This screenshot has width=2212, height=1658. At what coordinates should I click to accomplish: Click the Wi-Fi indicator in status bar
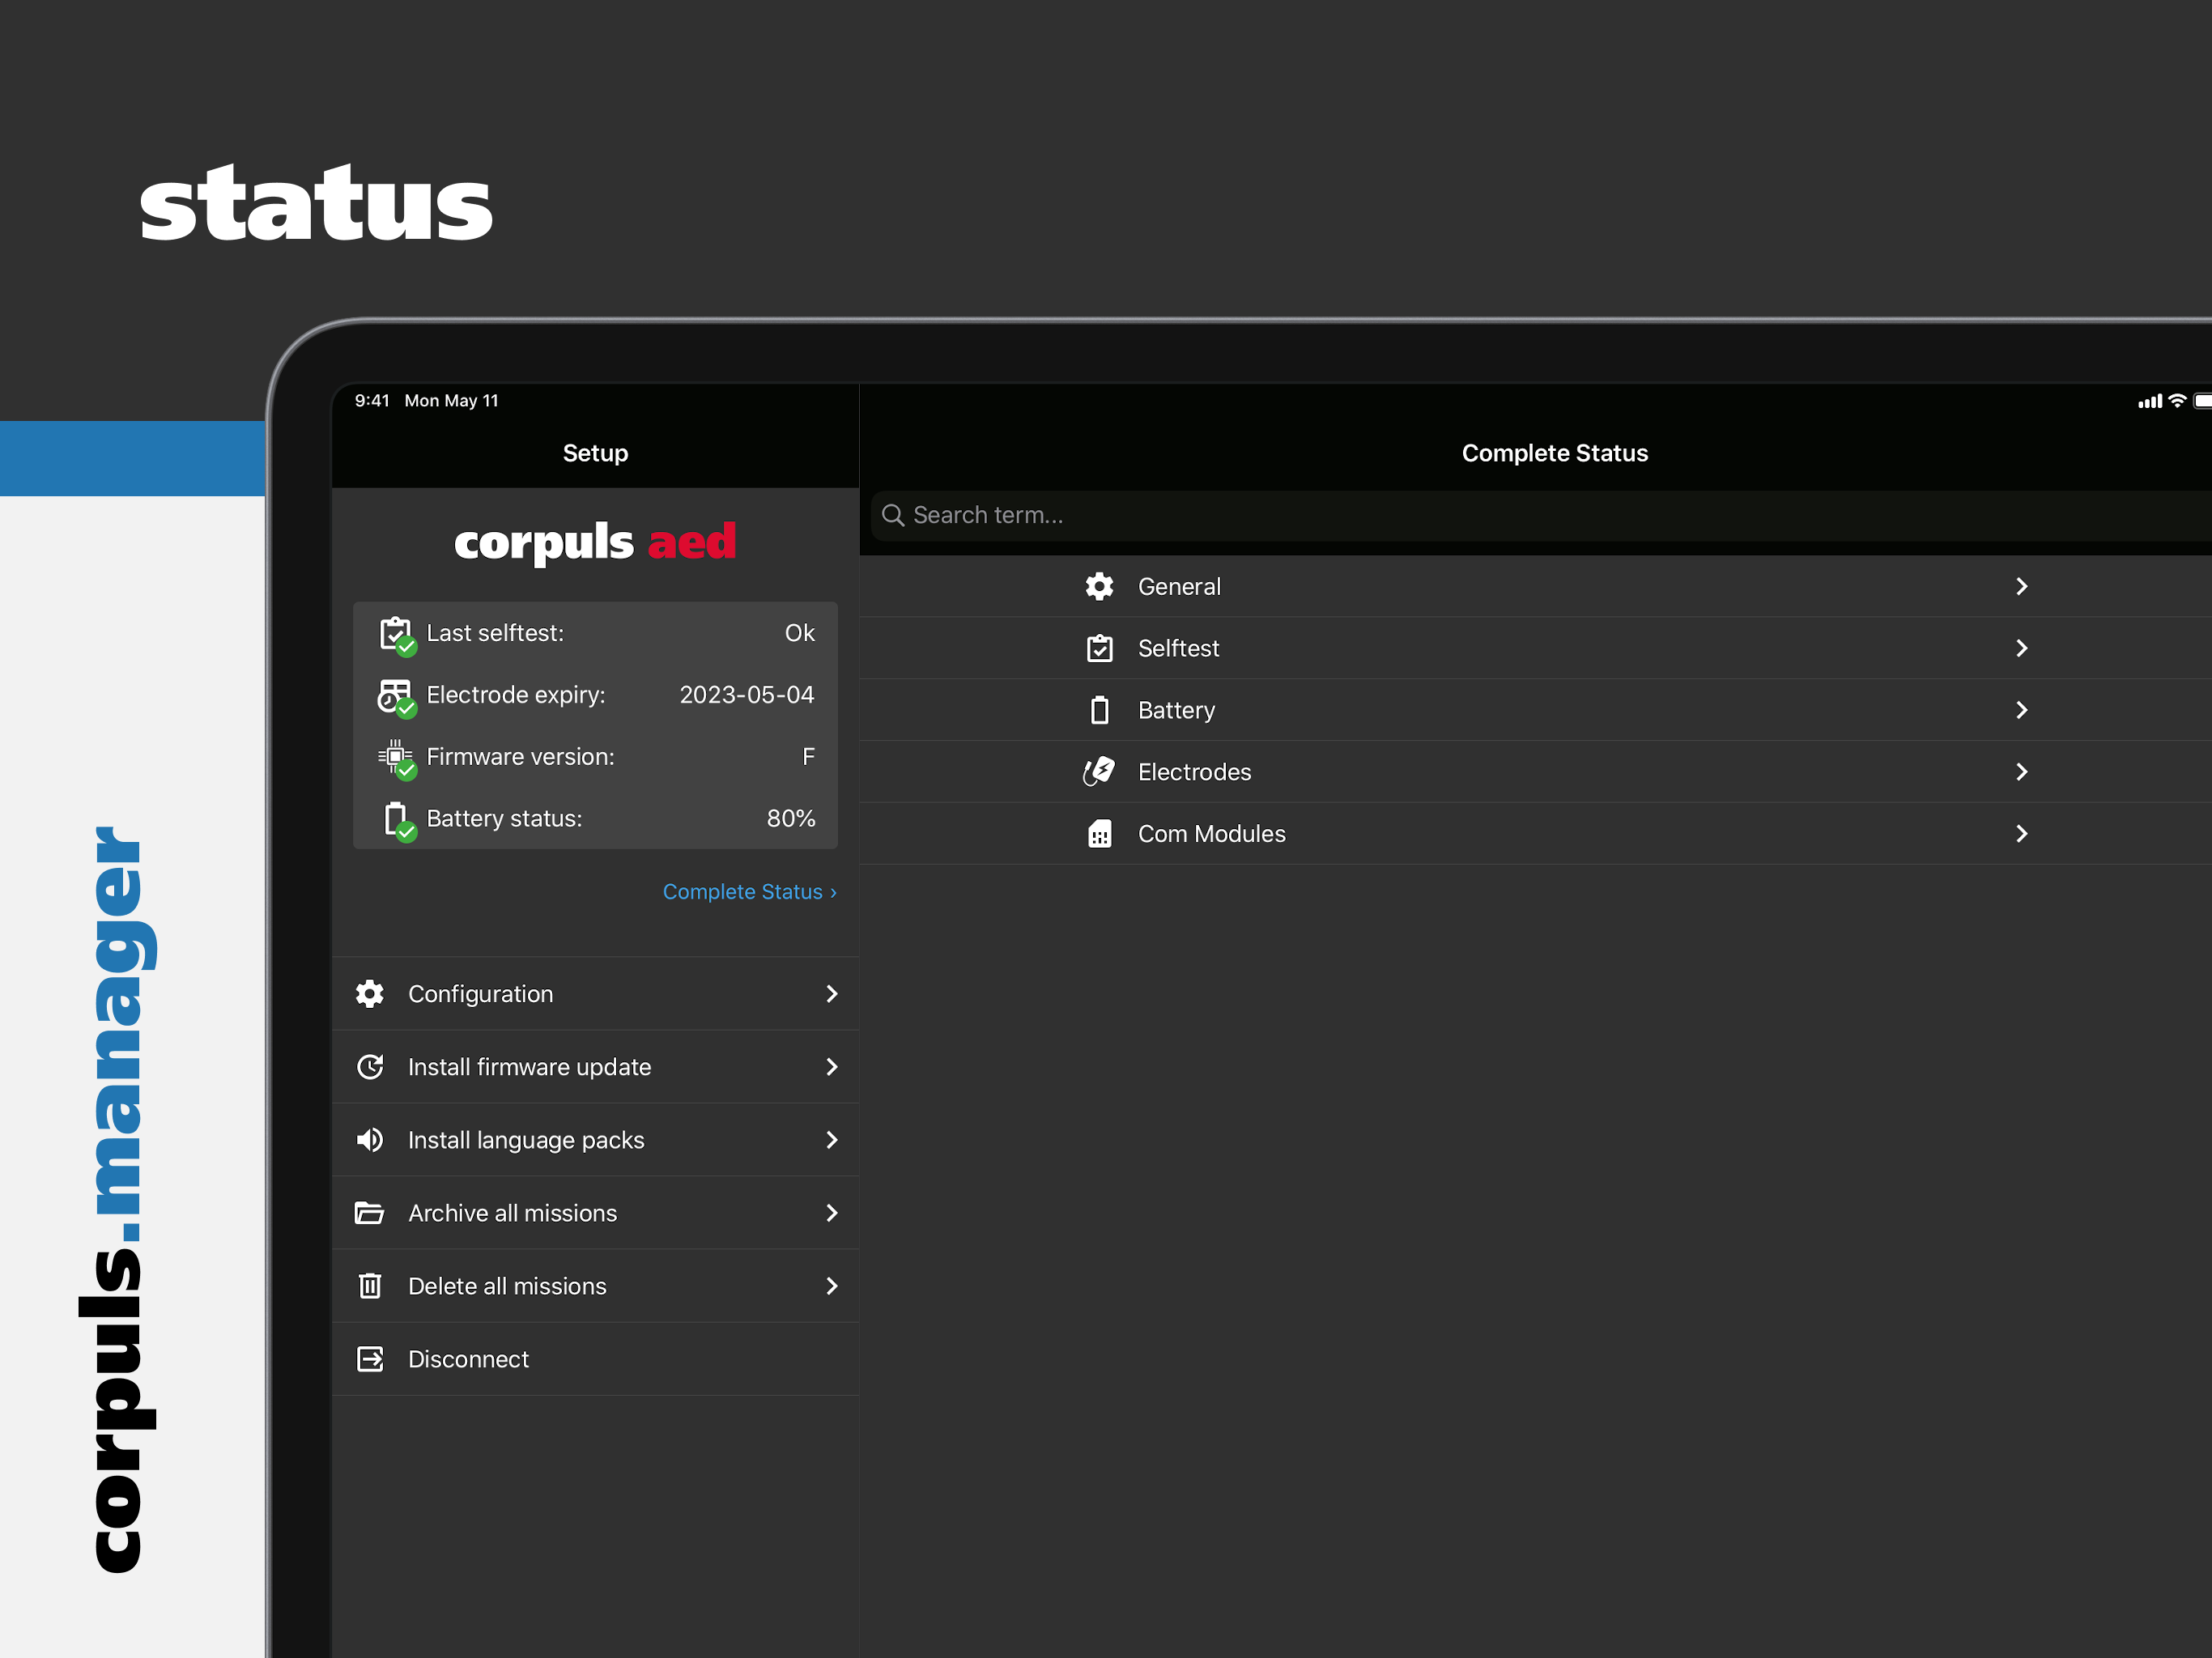pyautogui.click(x=2177, y=401)
